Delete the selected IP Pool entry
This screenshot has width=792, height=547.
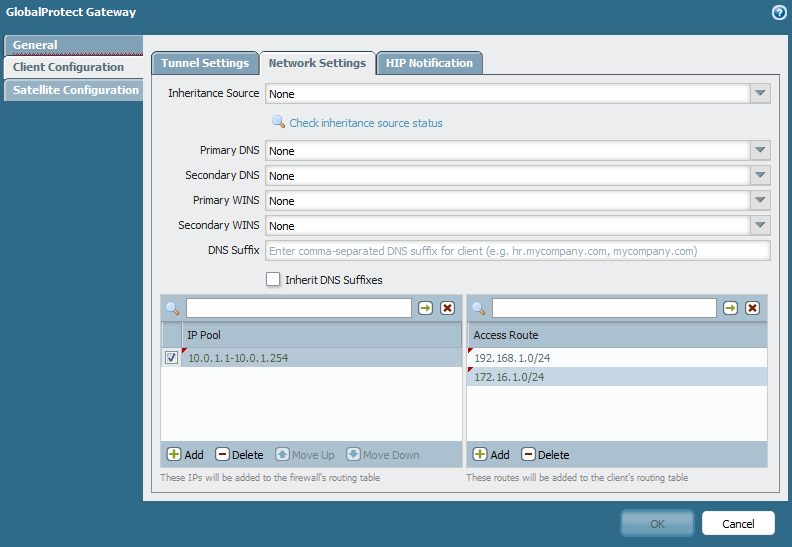[x=239, y=455]
